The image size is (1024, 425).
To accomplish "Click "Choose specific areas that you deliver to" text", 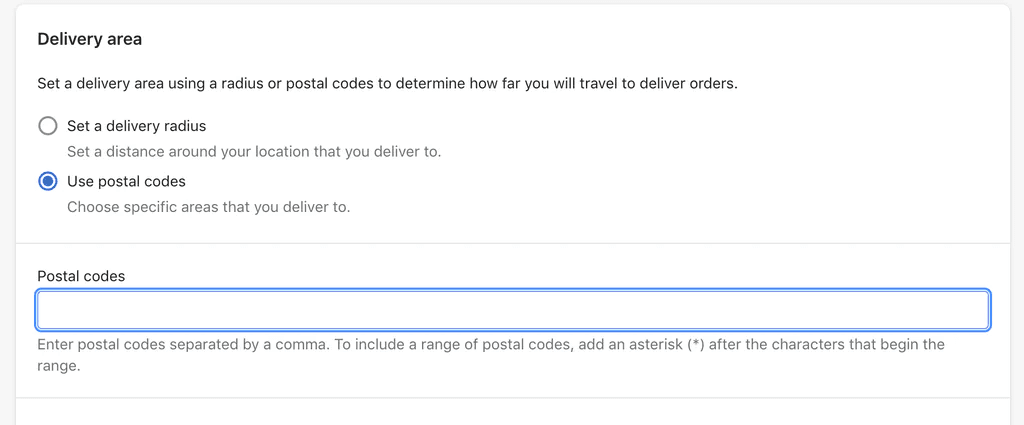I will click(208, 208).
